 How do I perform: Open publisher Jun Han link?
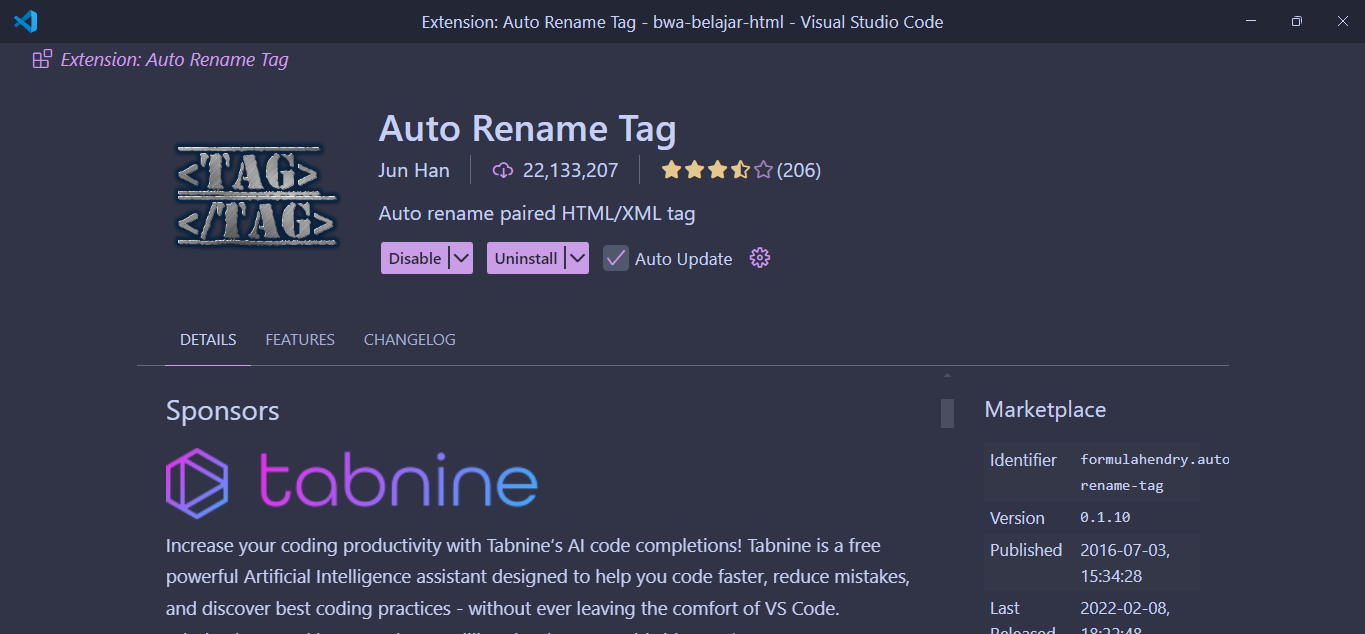414,170
